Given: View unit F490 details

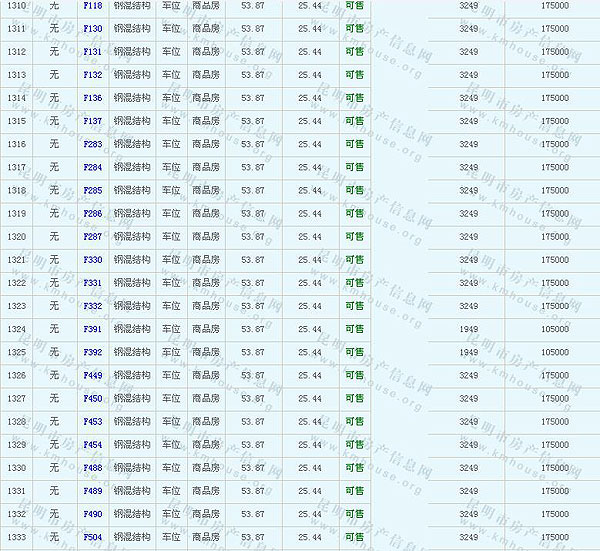Looking at the screenshot, I should [x=93, y=514].
